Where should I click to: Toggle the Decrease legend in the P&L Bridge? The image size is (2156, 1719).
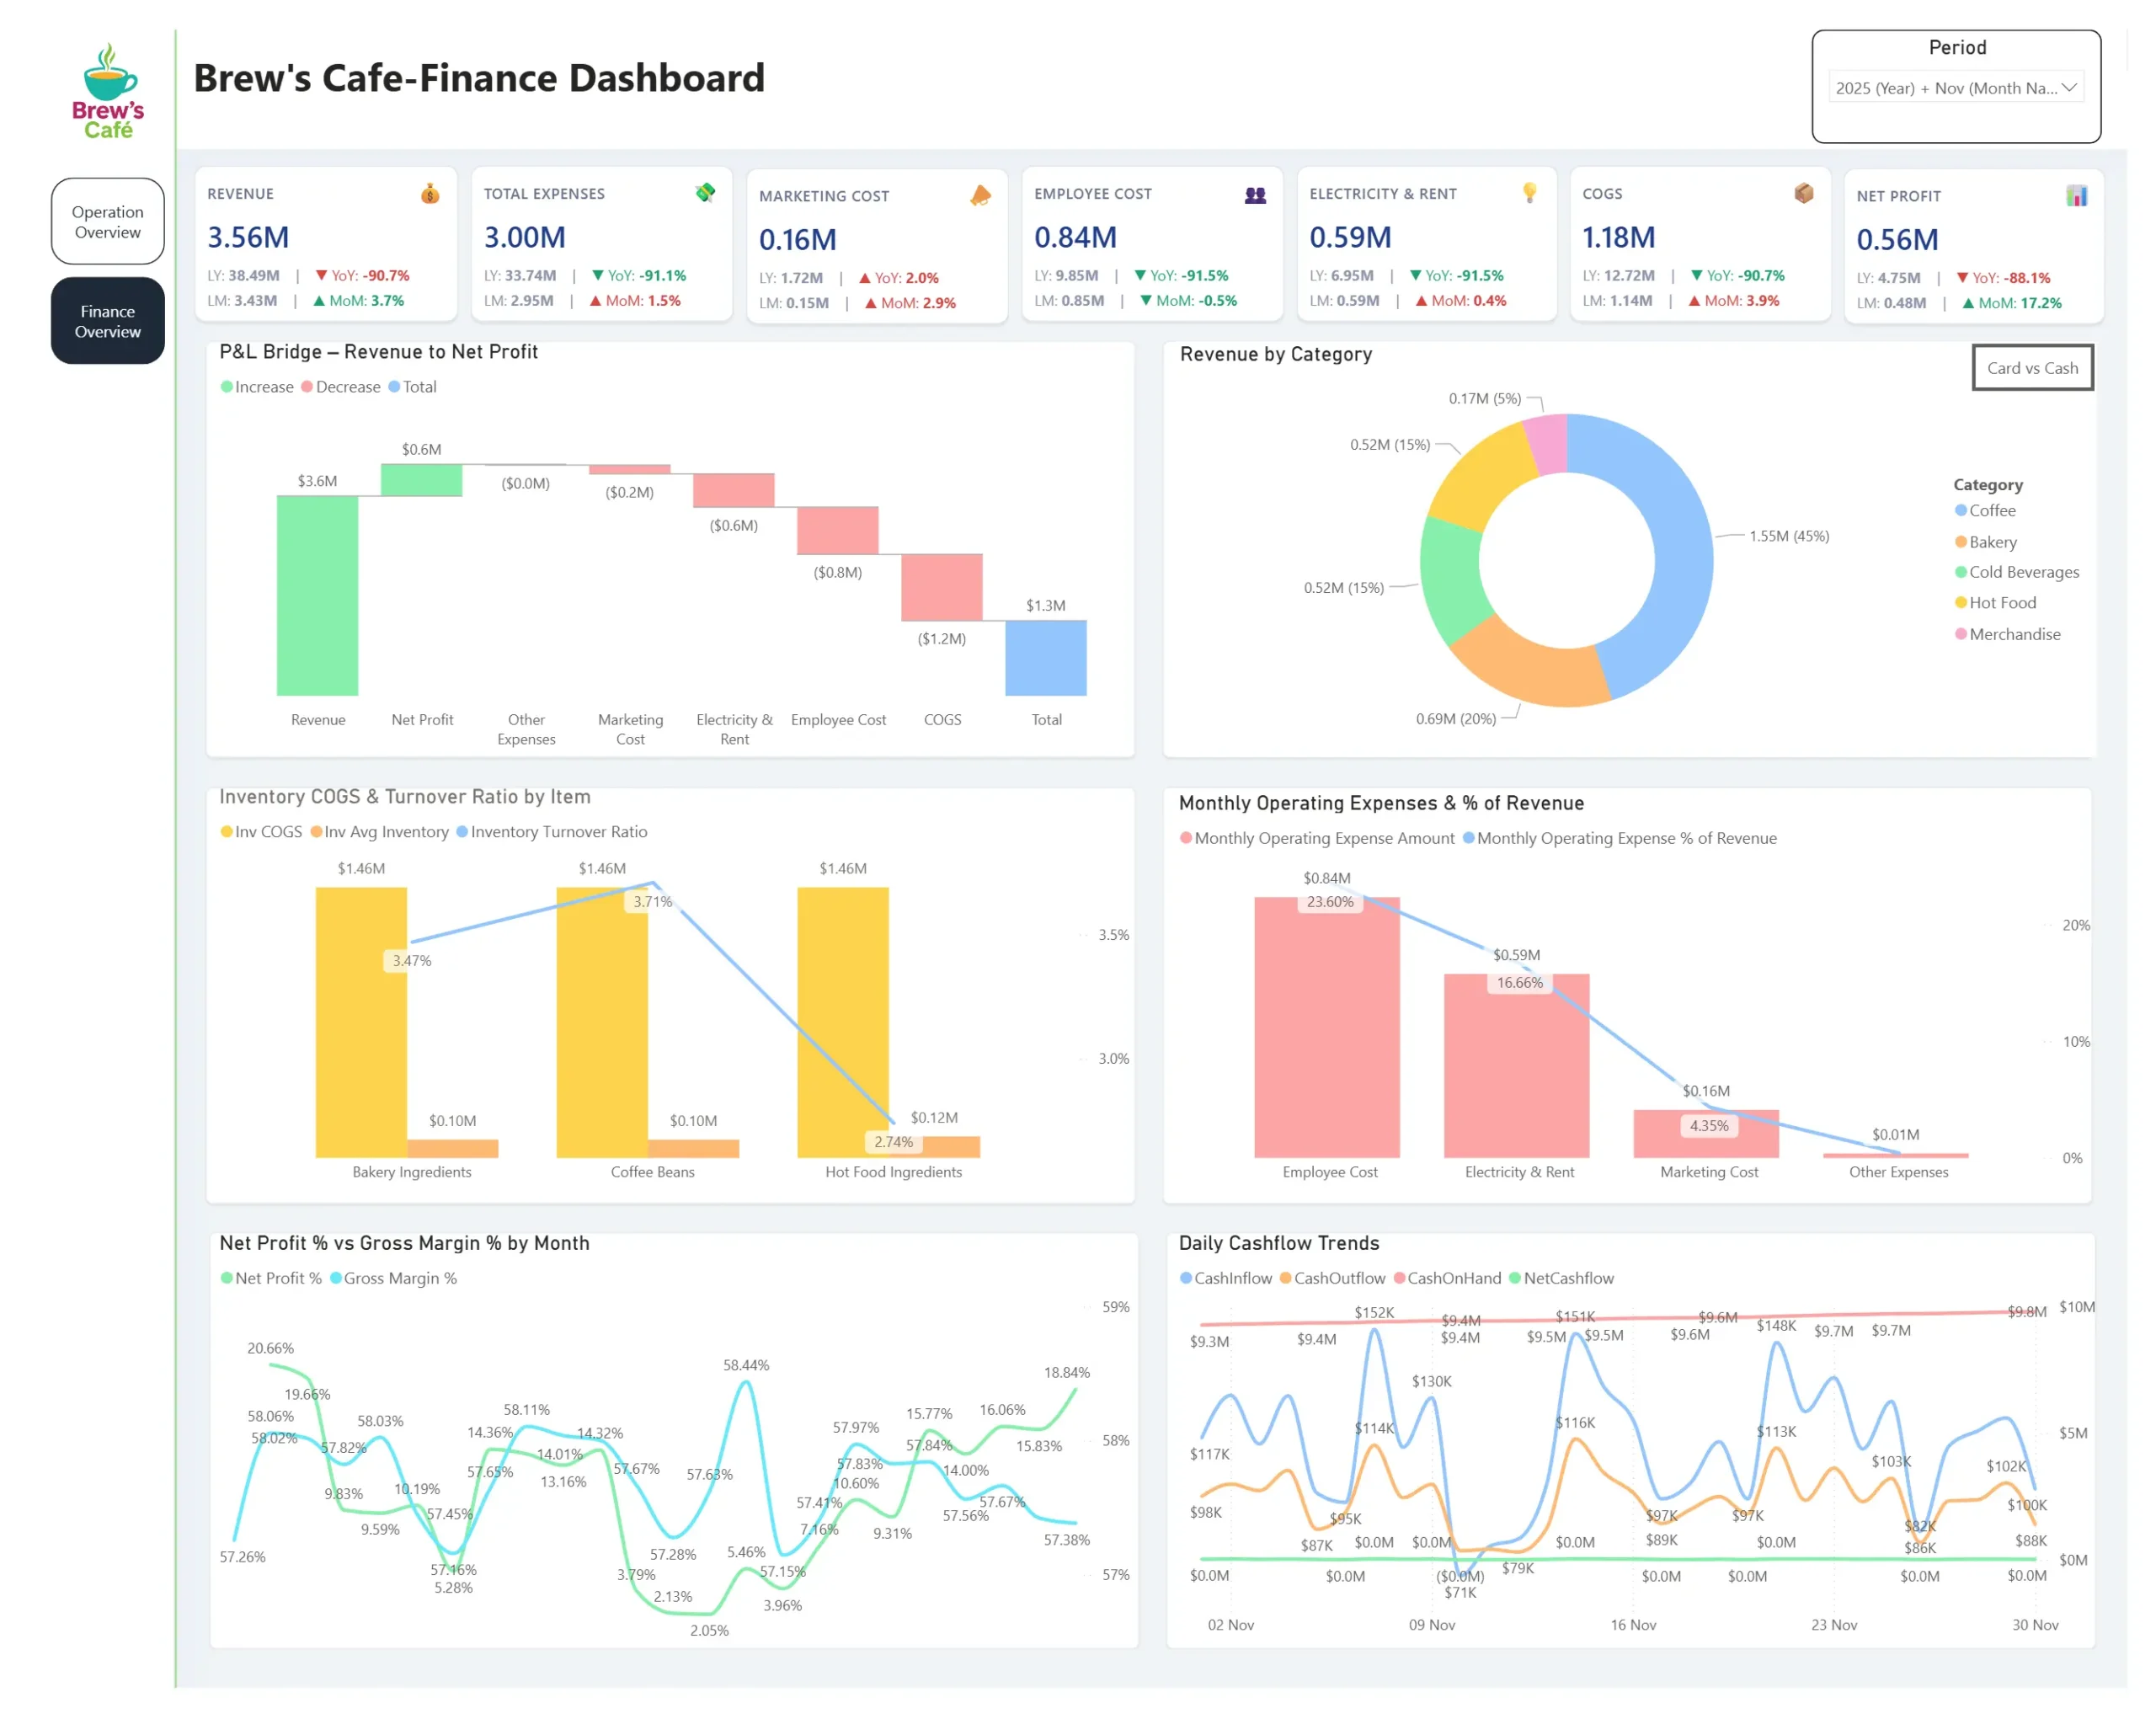340,387
